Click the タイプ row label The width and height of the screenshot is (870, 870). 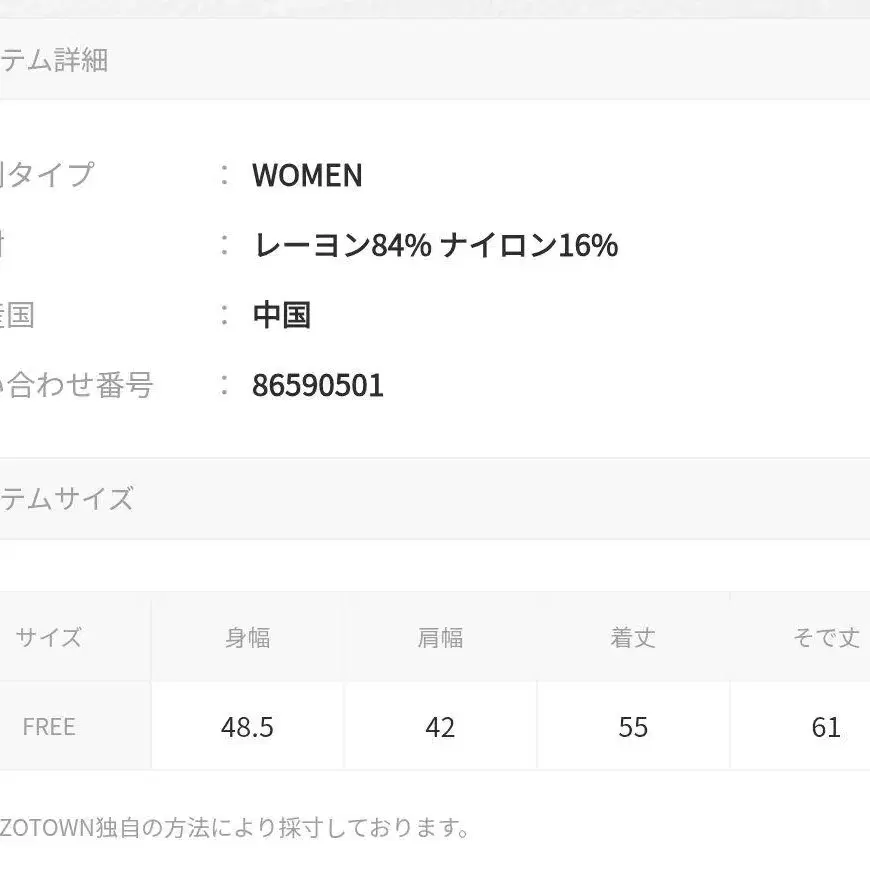[x=48, y=175]
